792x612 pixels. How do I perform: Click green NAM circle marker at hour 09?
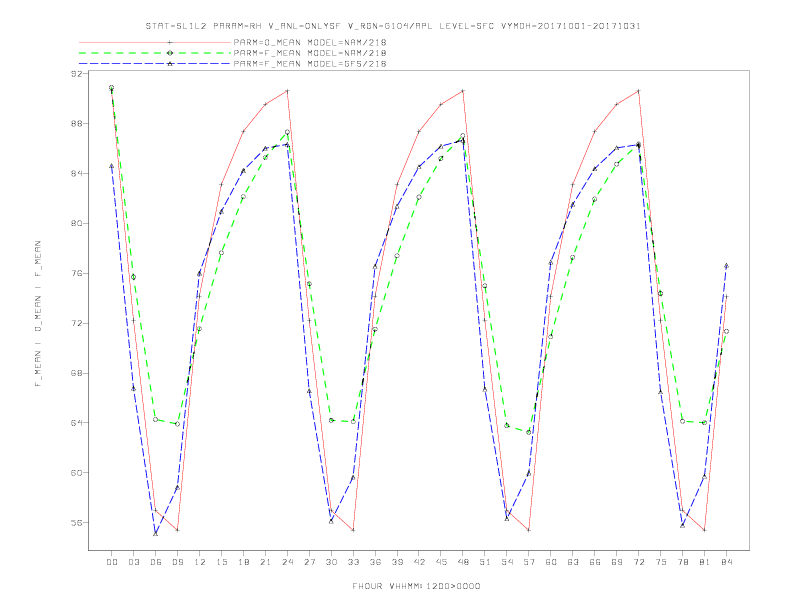pyautogui.click(x=177, y=424)
